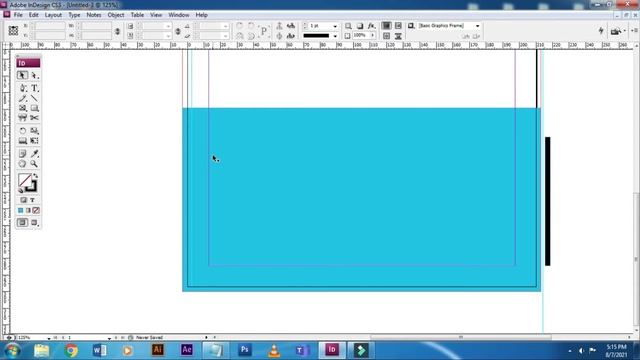Open the scale X percentage dropdown
Image resolution: width=640 pixels, height=360 pixels.
pos(168,26)
